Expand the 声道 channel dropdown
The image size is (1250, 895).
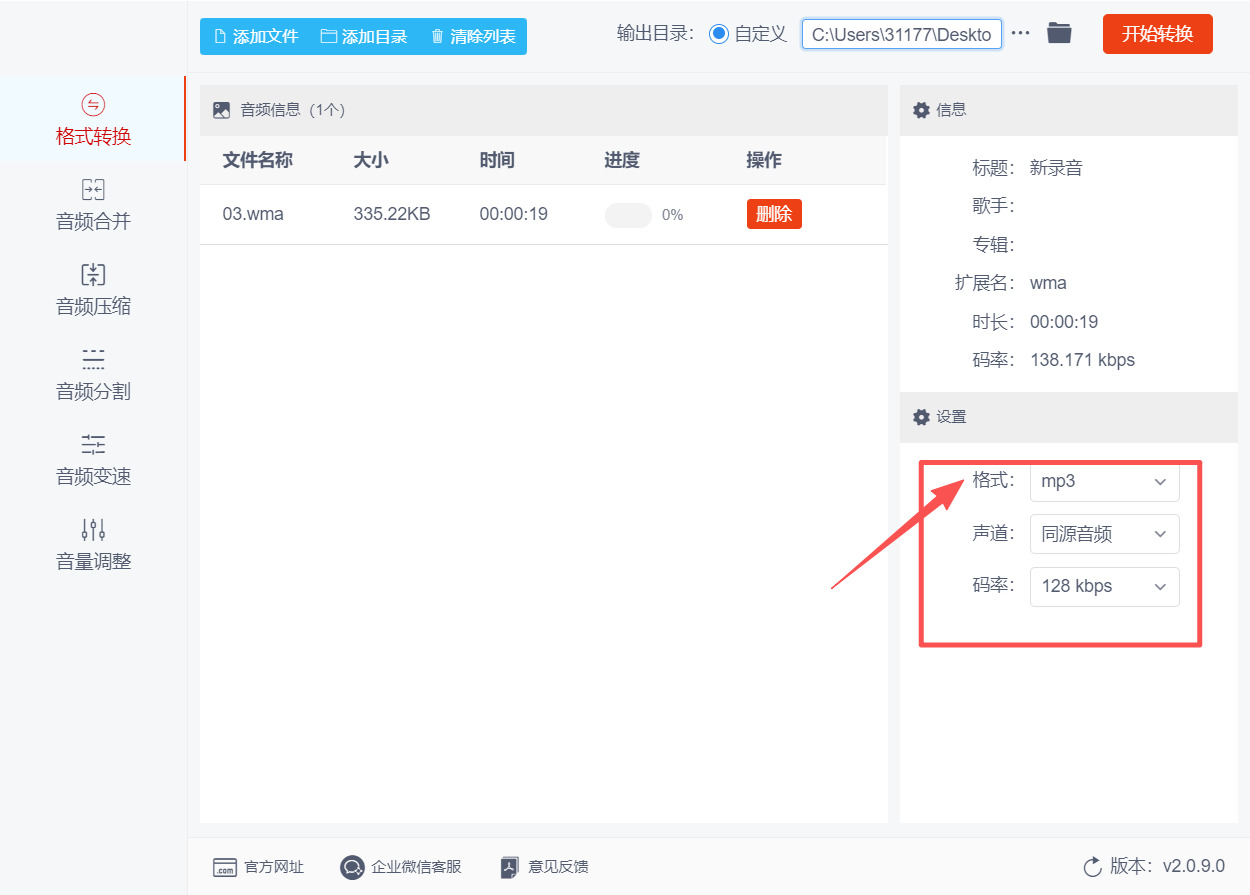pos(1104,534)
